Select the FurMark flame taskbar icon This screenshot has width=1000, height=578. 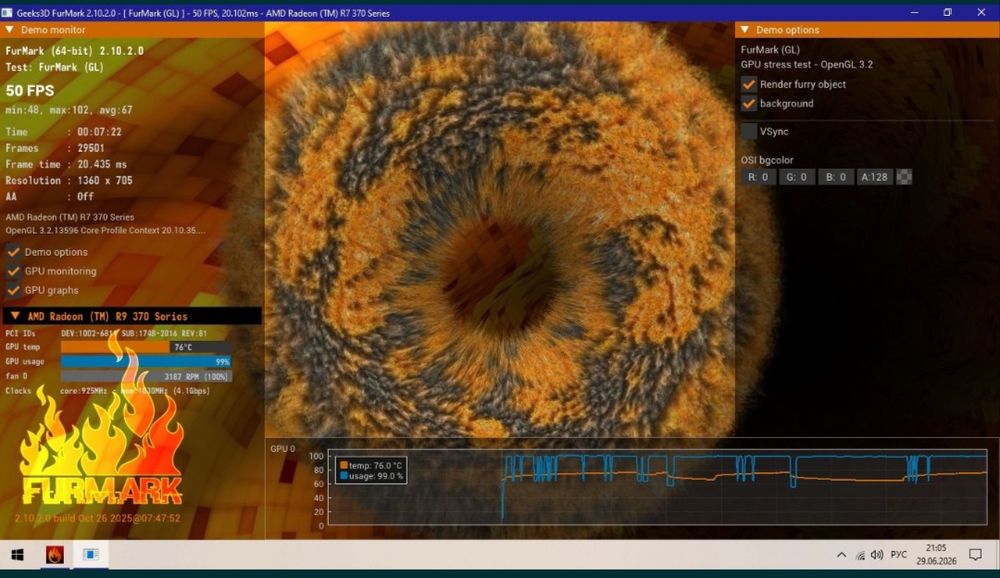(55, 554)
